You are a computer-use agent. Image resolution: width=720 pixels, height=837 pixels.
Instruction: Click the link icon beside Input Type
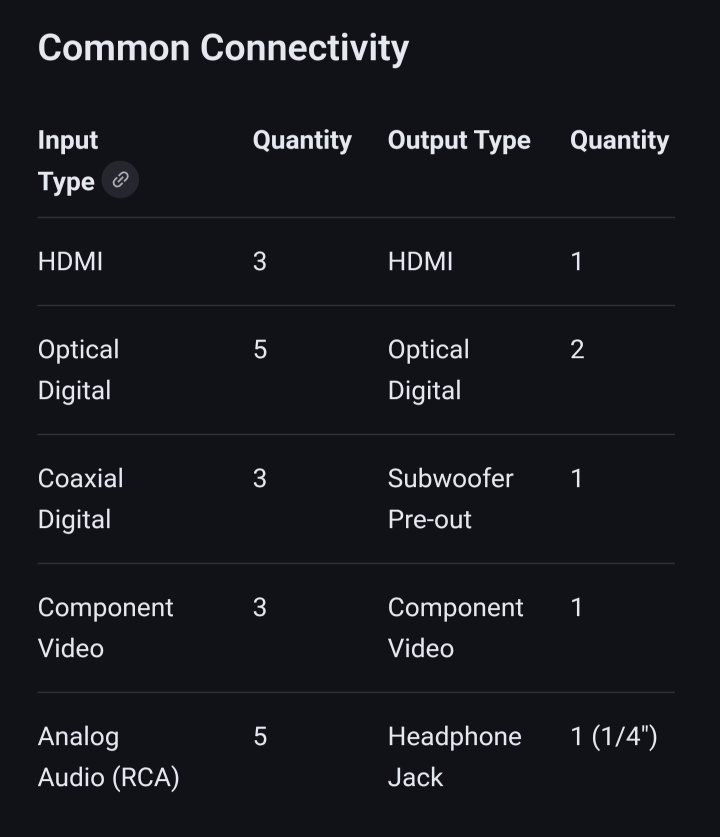coord(120,181)
